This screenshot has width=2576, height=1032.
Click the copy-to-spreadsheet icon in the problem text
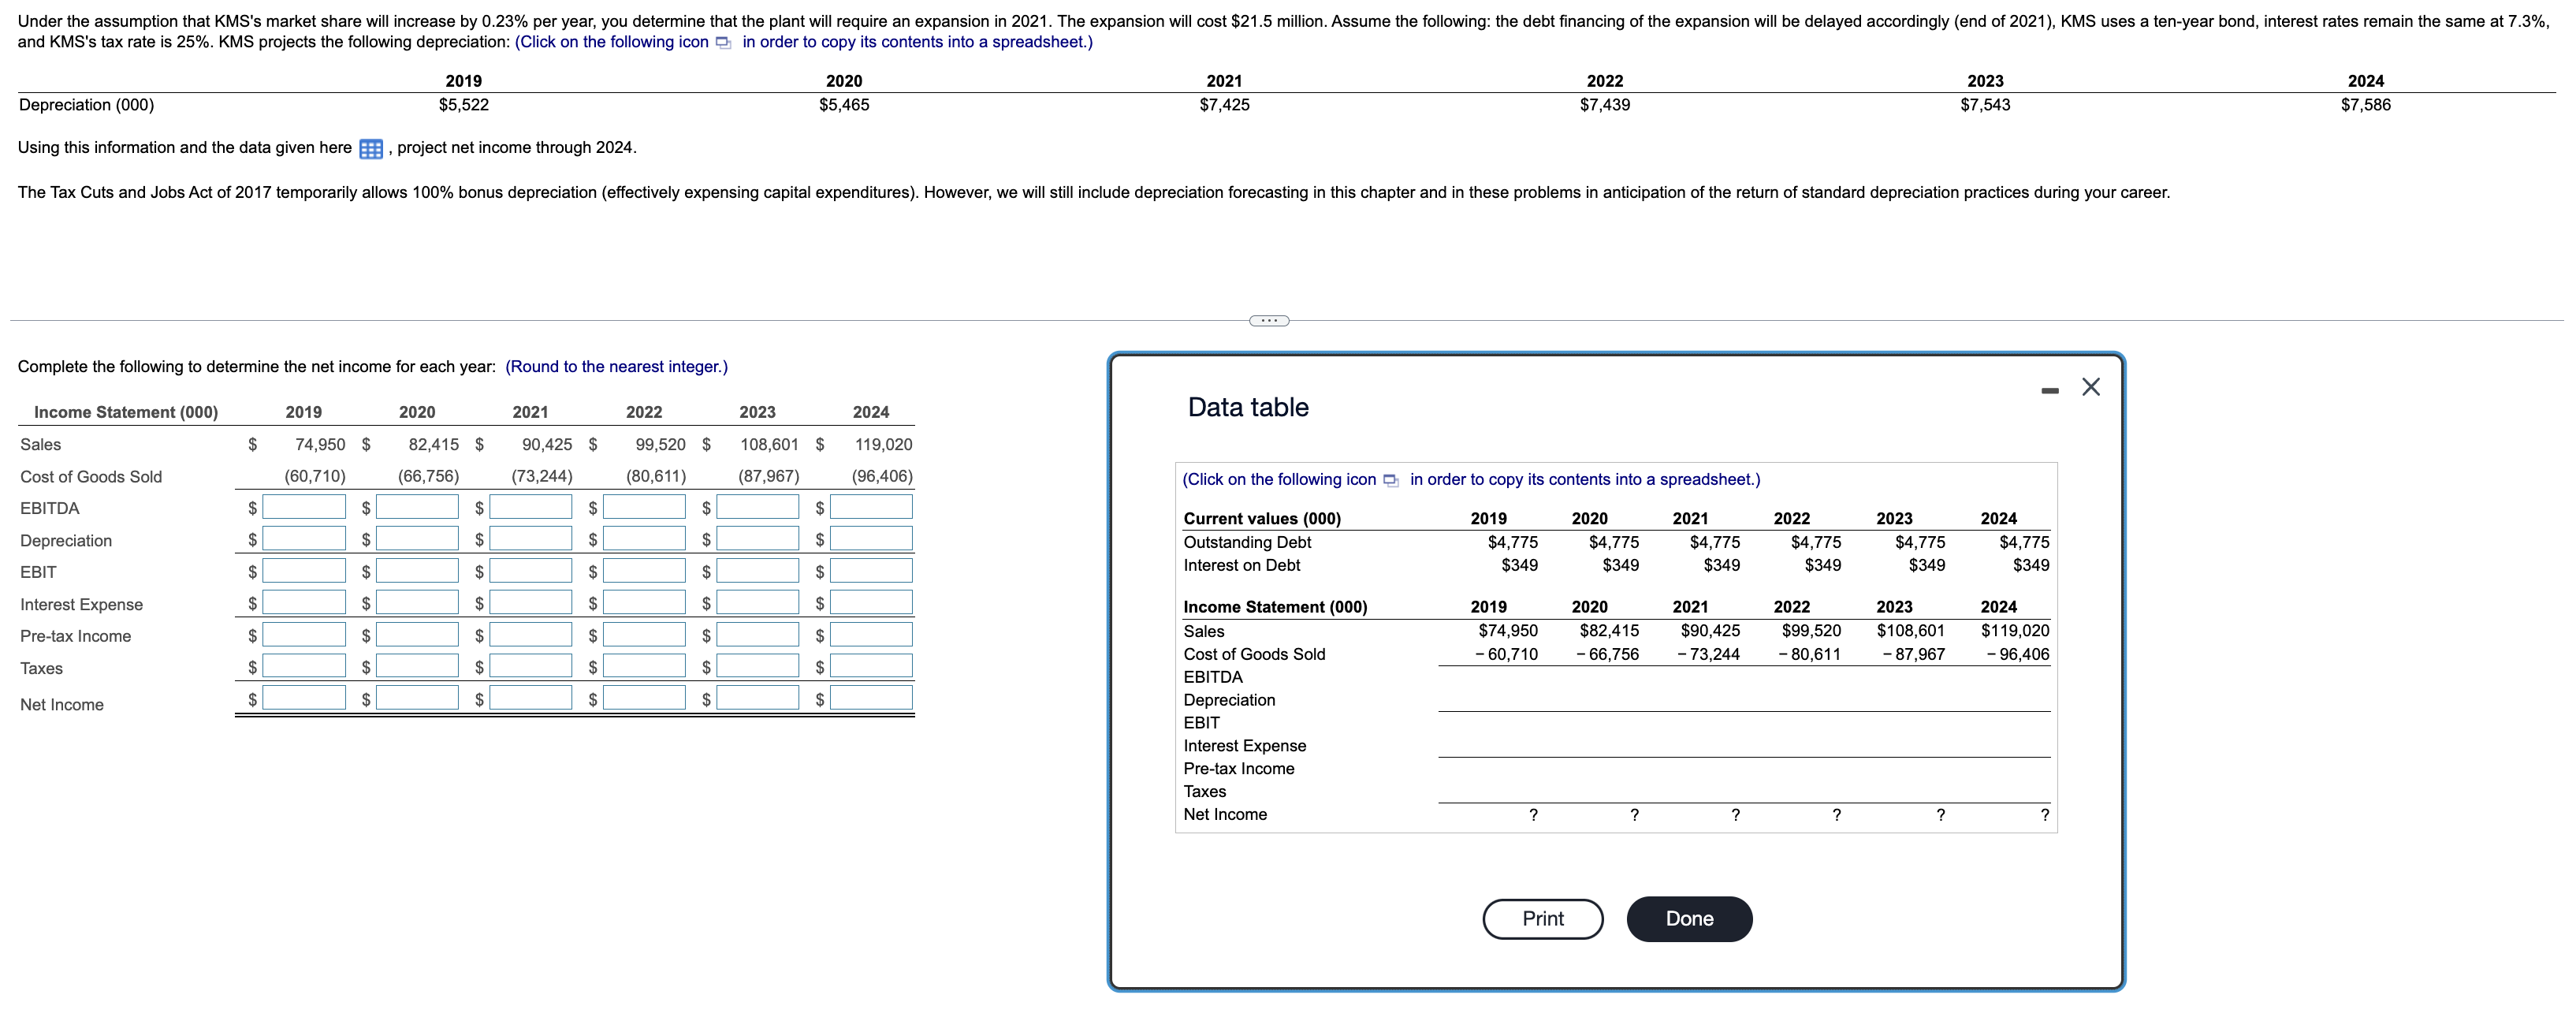723,43
